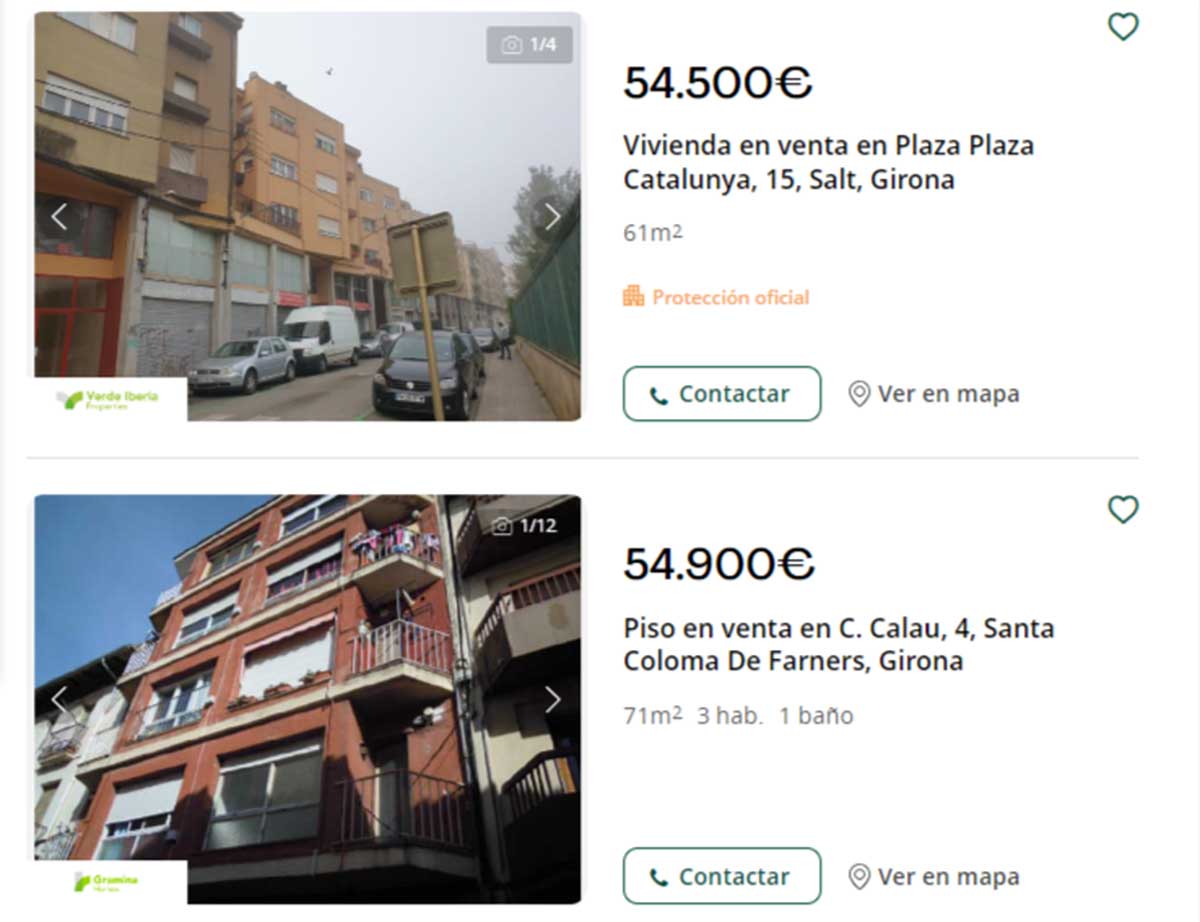This screenshot has width=1200, height=922.
Task: Click the Protección oficial tag
Action: pyautogui.click(x=716, y=297)
